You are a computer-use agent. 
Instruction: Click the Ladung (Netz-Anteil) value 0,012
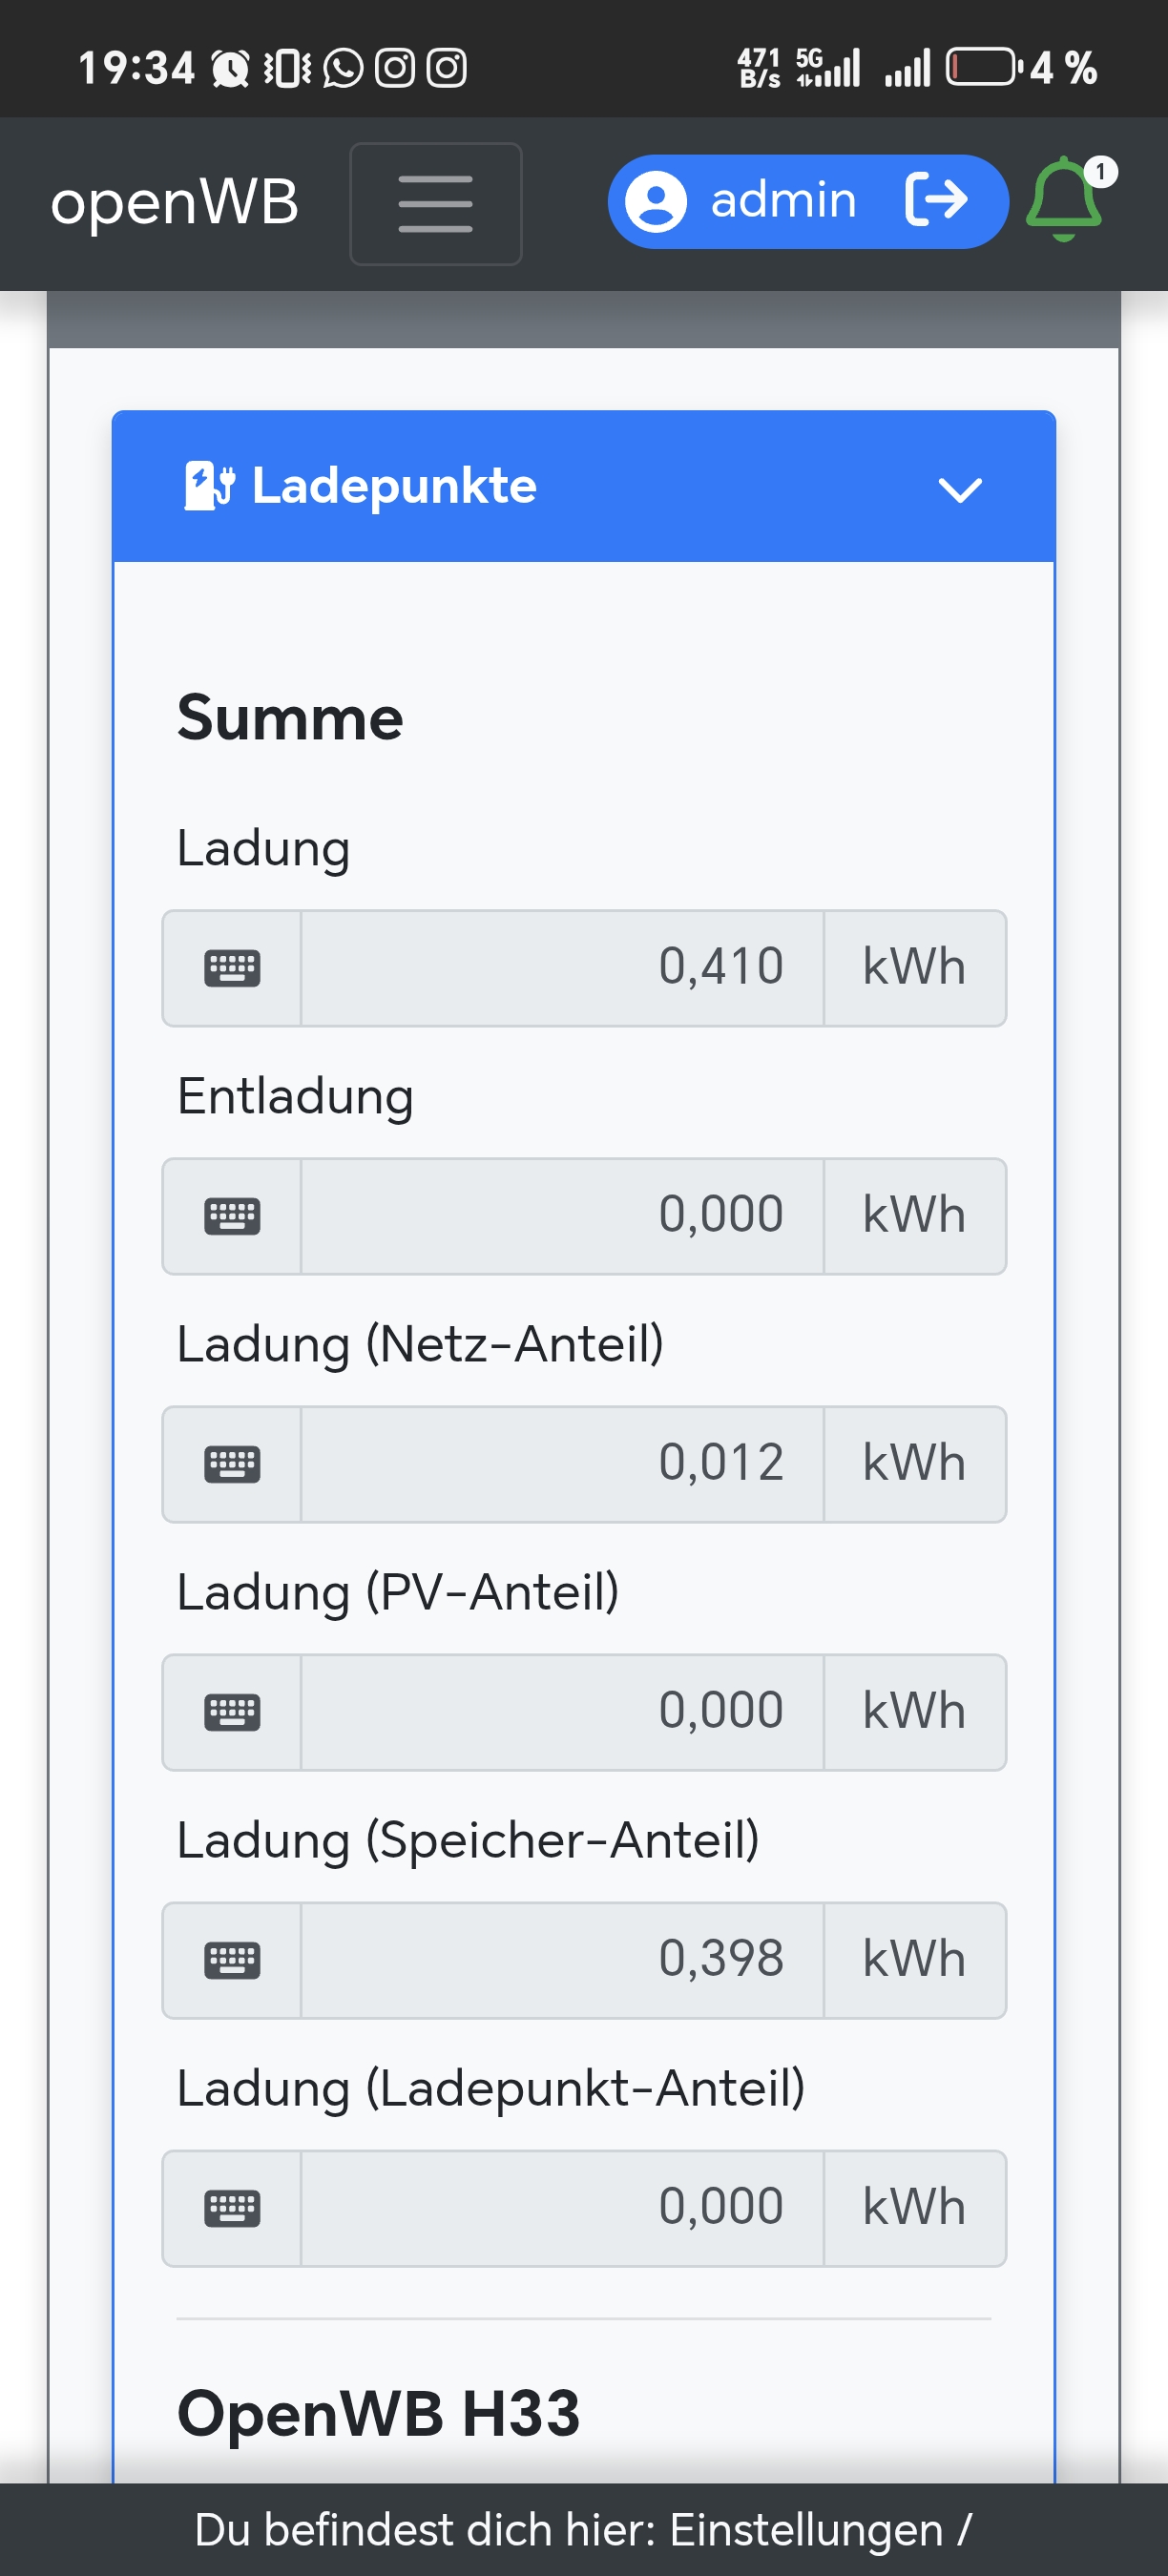(x=562, y=1464)
